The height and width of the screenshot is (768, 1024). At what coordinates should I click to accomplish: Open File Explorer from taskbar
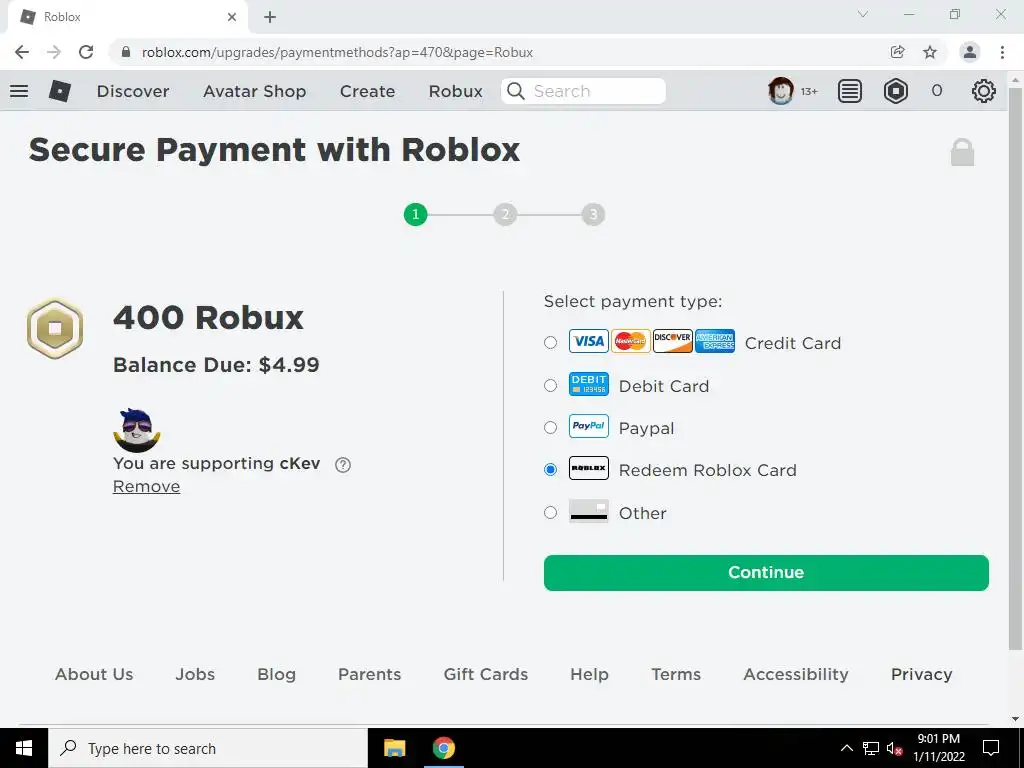(394, 748)
